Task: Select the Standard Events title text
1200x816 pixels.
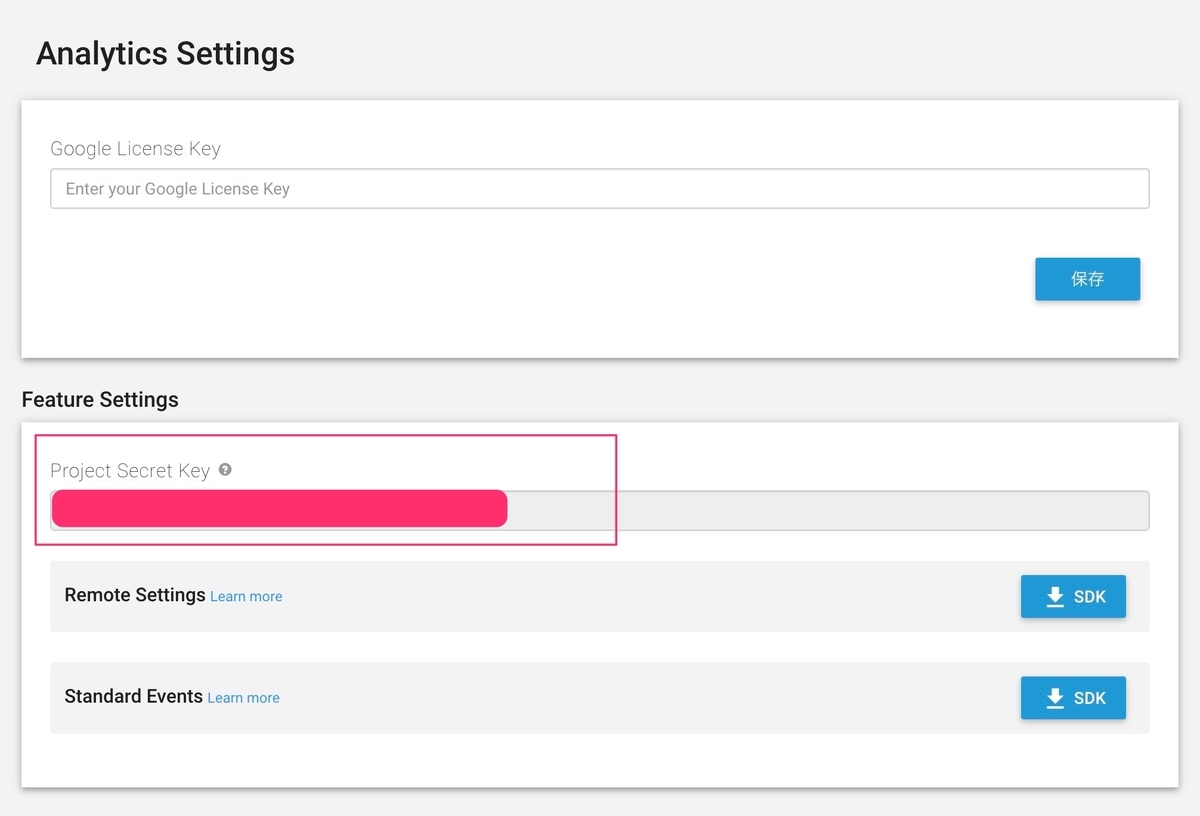Action: tap(133, 696)
